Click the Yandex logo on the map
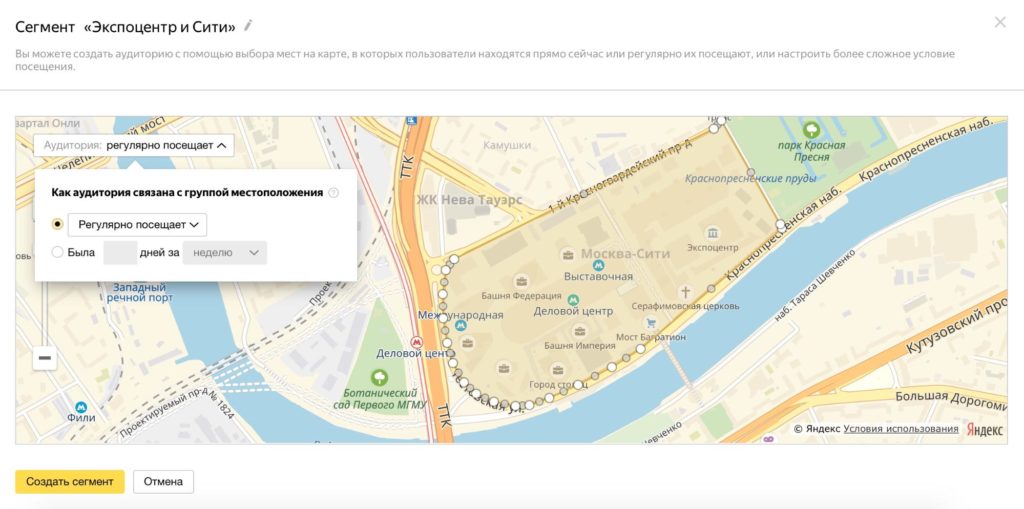This screenshot has height=509, width=1024. (x=983, y=429)
